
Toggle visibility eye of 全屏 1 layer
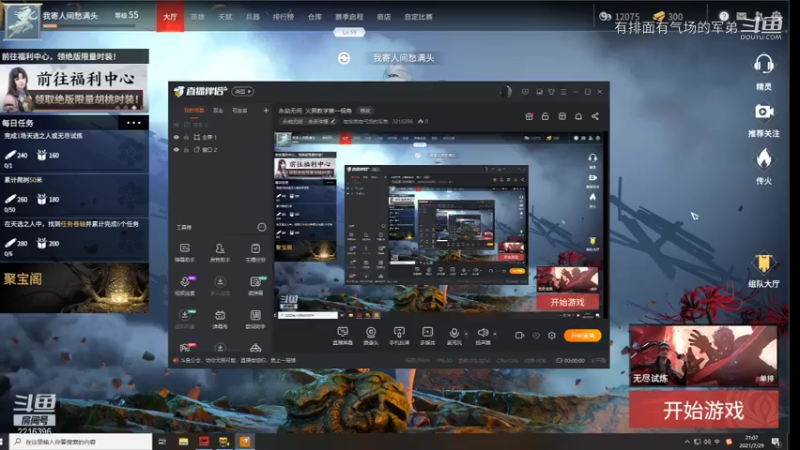tap(177, 137)
